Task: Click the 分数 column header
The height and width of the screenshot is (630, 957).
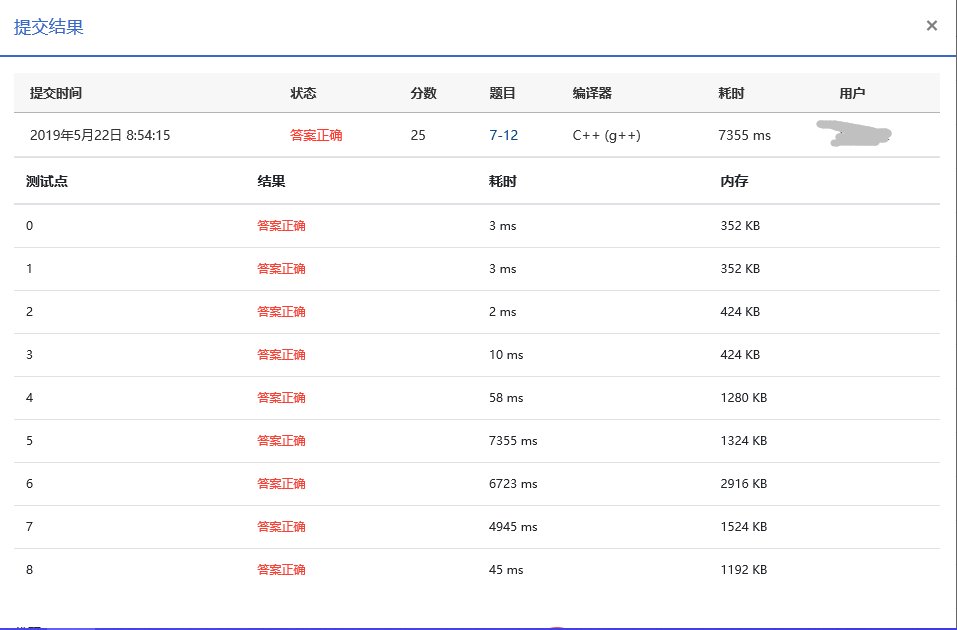Action: pyautogui.click(x=424, y=93)
